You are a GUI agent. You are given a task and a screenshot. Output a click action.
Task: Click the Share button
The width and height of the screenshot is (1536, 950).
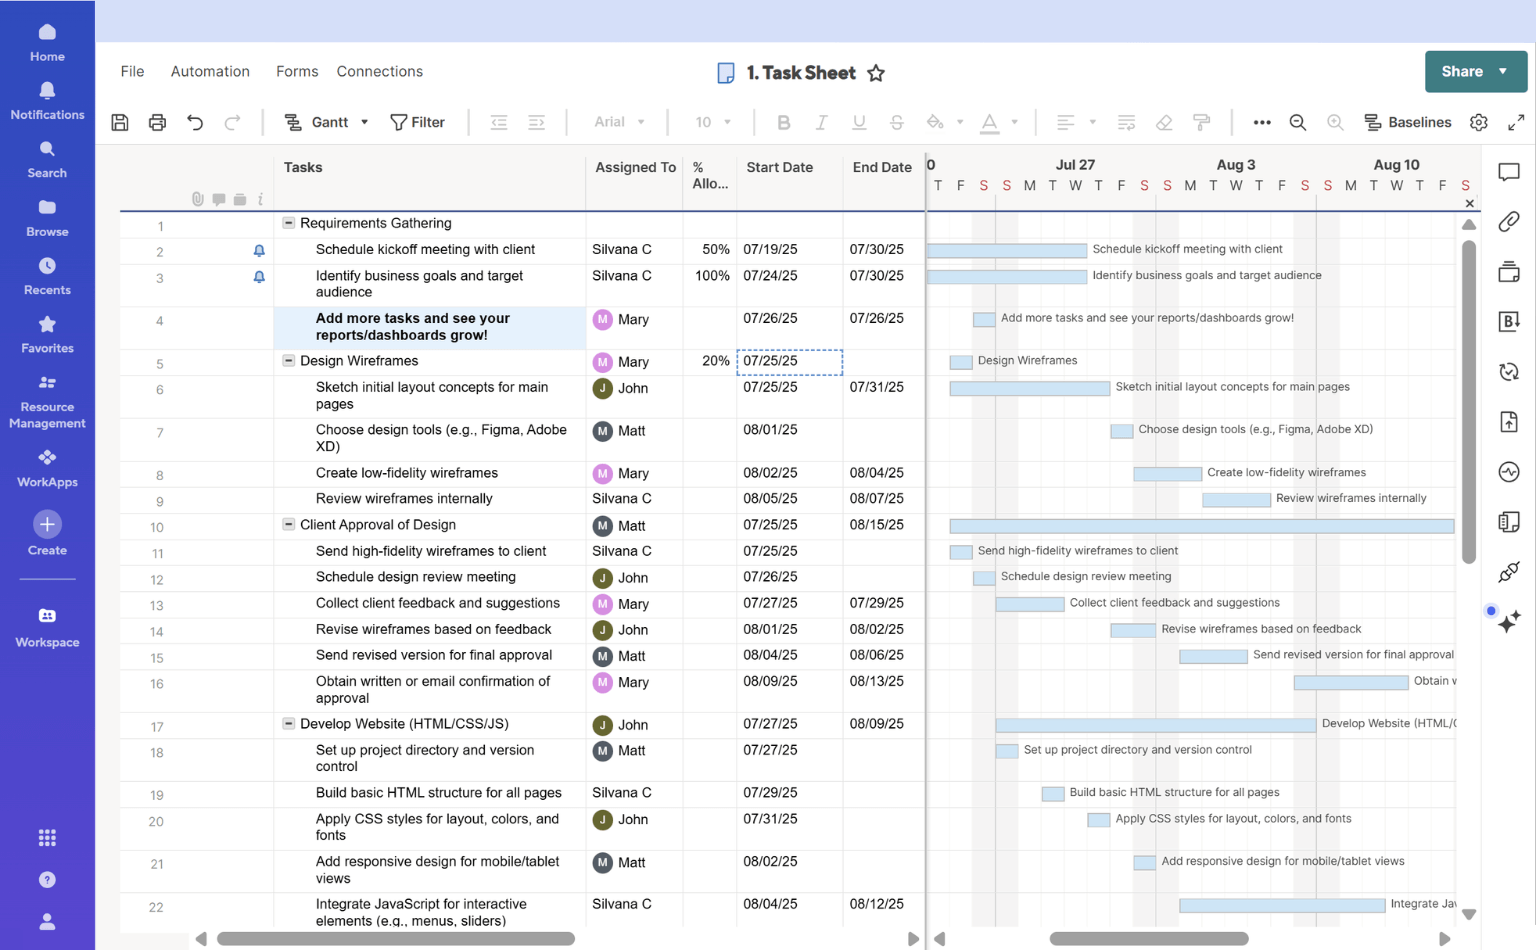[x=1463, y=71]
